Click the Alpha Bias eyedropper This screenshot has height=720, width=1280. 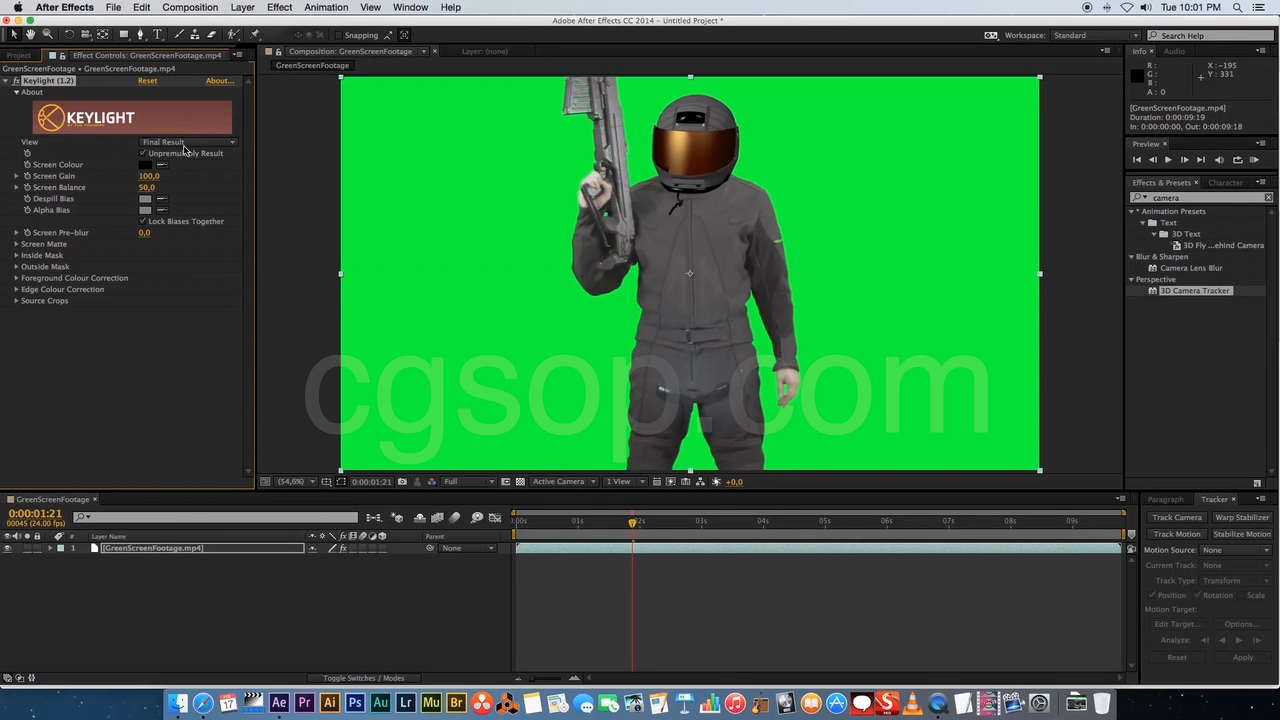pyautogui.click(x=162, y=210)
